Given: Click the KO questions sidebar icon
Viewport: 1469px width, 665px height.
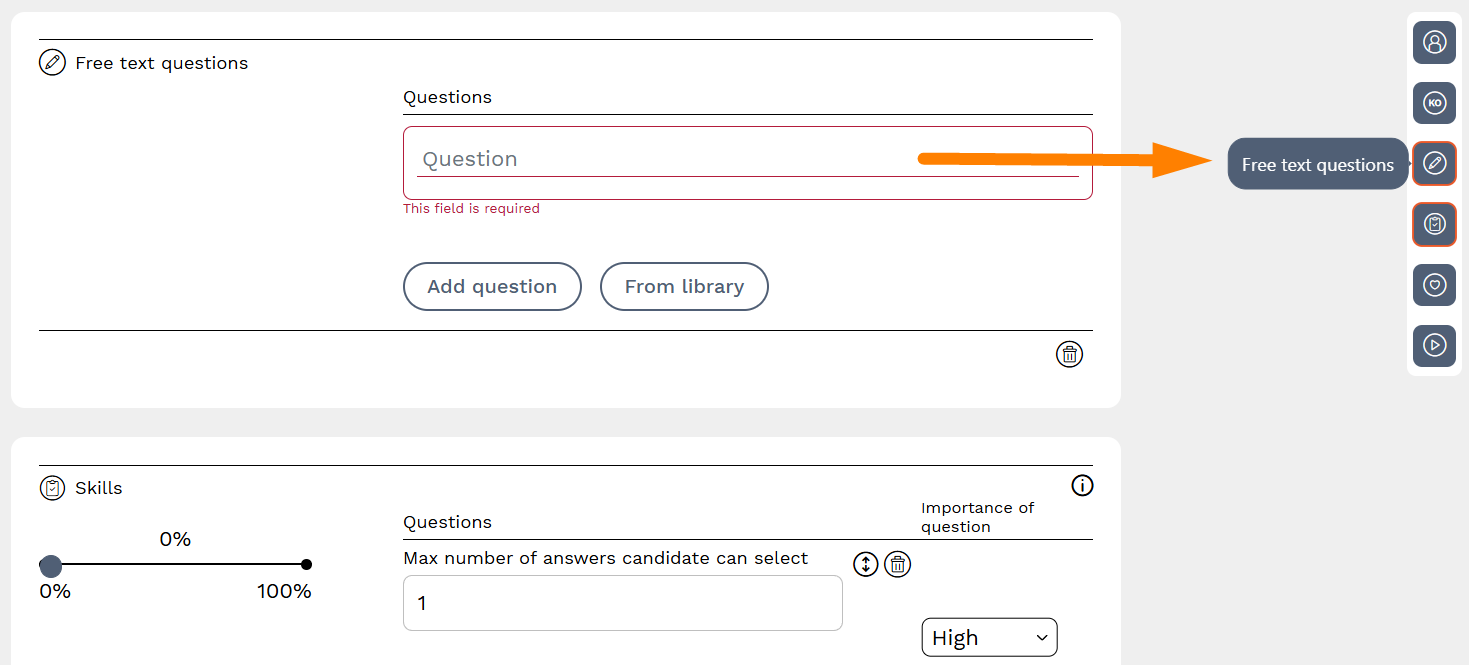Looking at the screenshot, I should pos(1434,103).
